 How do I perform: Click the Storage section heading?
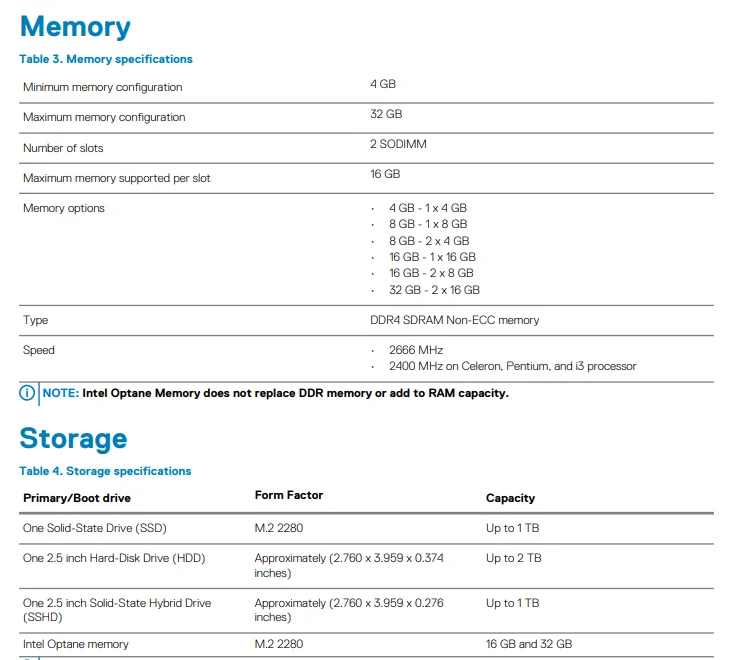[73, 438]
